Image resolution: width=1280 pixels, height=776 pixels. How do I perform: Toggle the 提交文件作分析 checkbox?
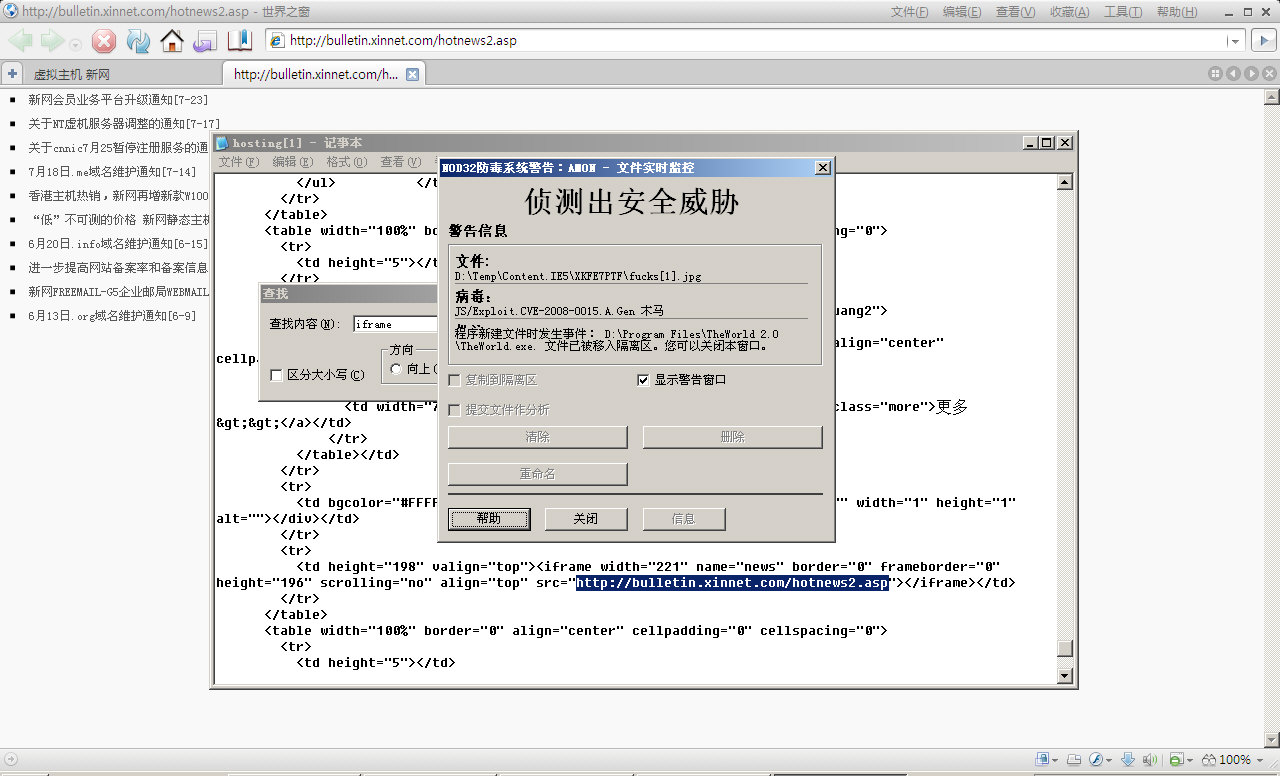click(455, 410)
